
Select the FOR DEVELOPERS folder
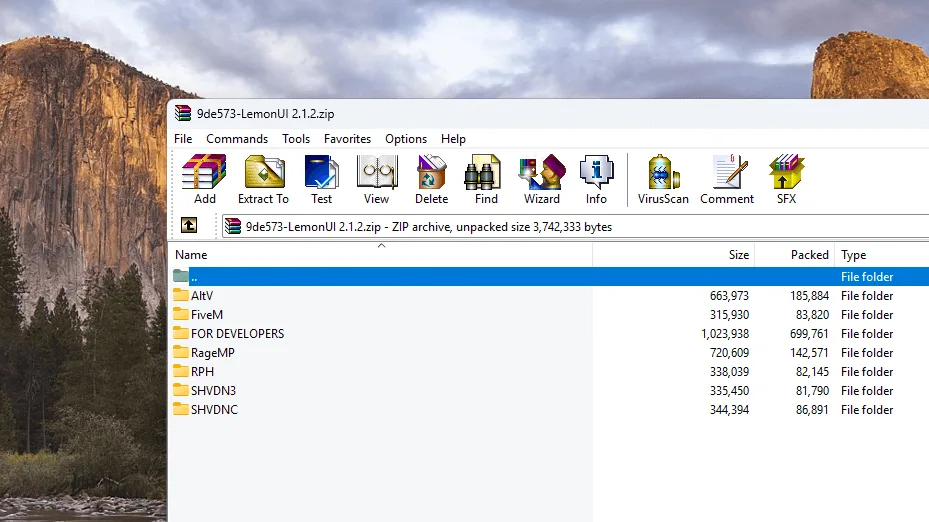click(x=237, y=334)
